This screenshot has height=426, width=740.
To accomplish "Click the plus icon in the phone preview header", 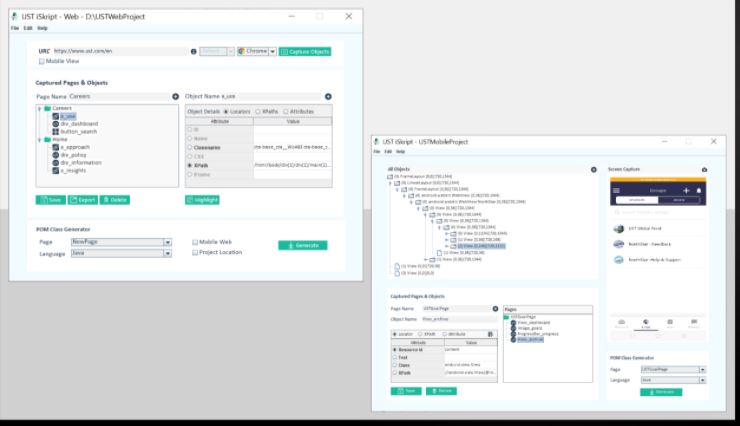I will (x=686, y=191).
